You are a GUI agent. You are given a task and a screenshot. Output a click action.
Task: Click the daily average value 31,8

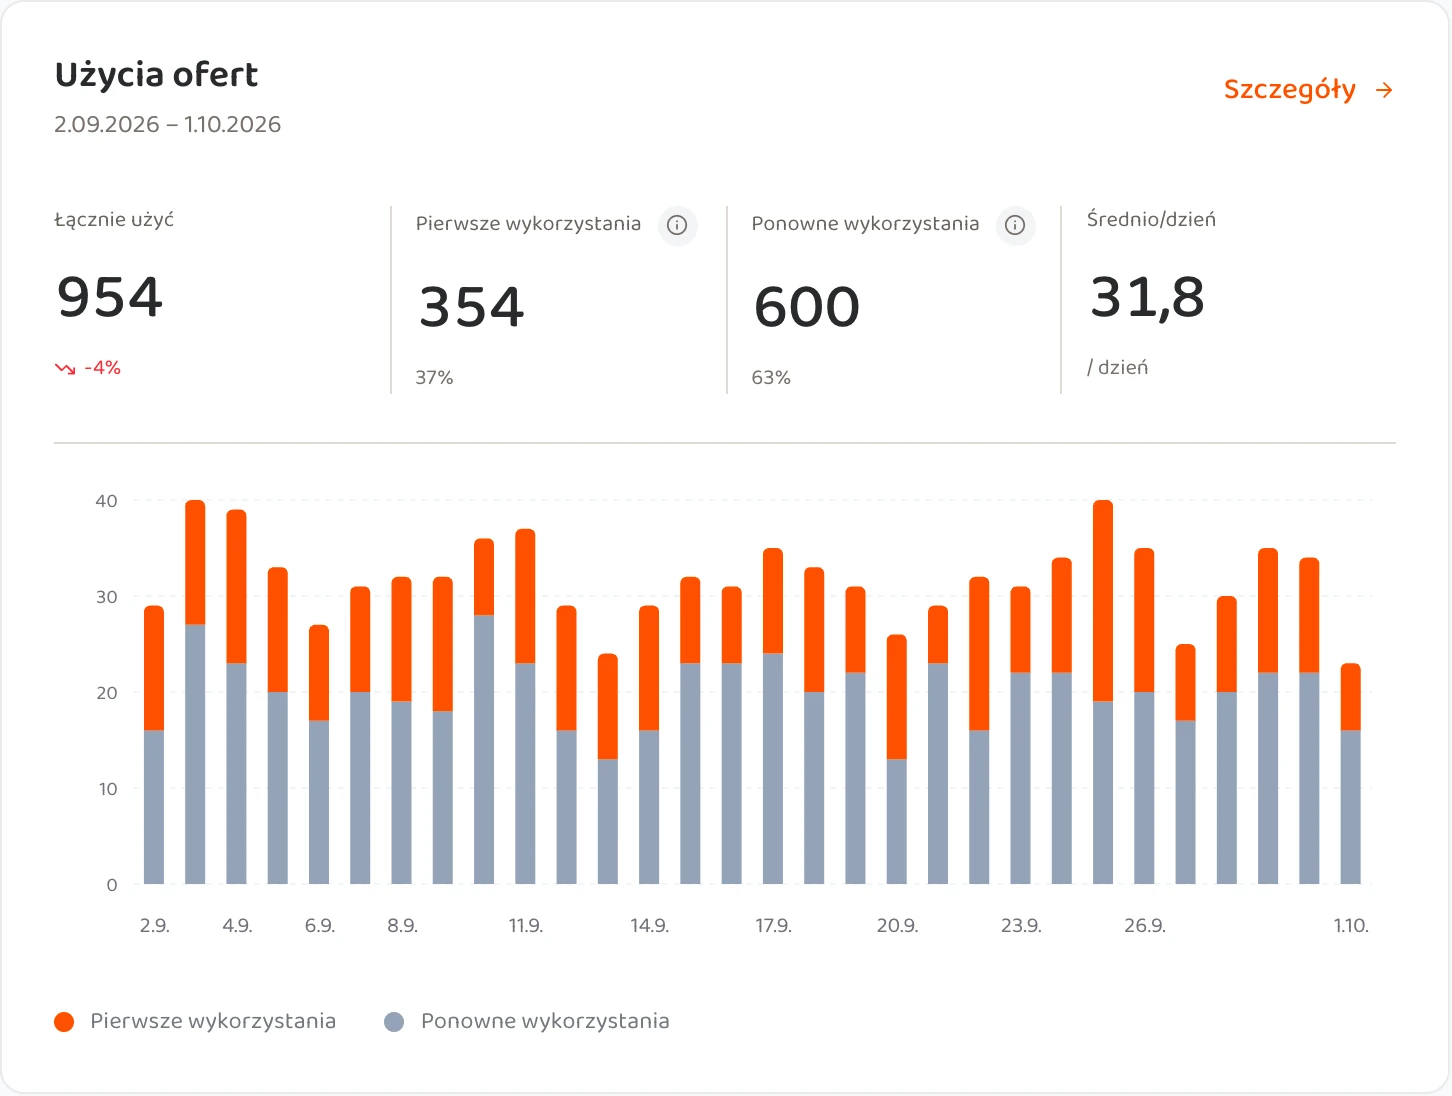1147,298
